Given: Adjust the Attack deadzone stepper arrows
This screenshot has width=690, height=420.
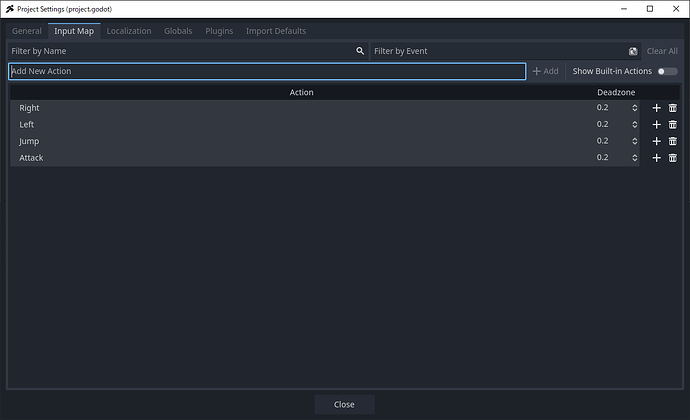Looking at the screenshot, I should click(634, 158).
